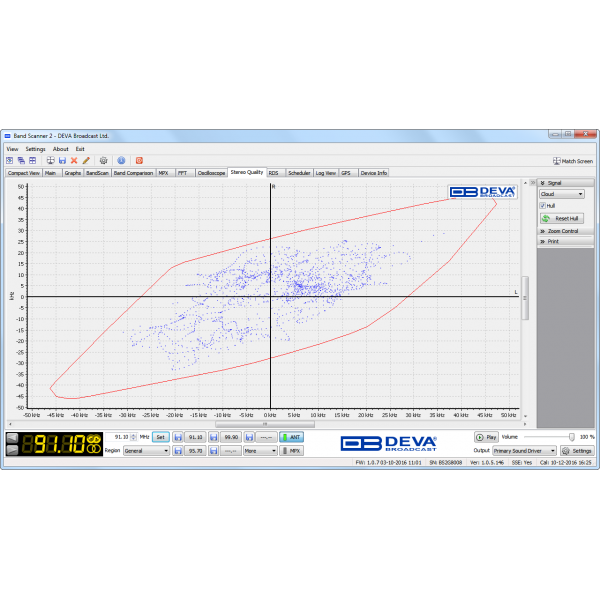Click the Stereo Quality tab

pos(247,172)
